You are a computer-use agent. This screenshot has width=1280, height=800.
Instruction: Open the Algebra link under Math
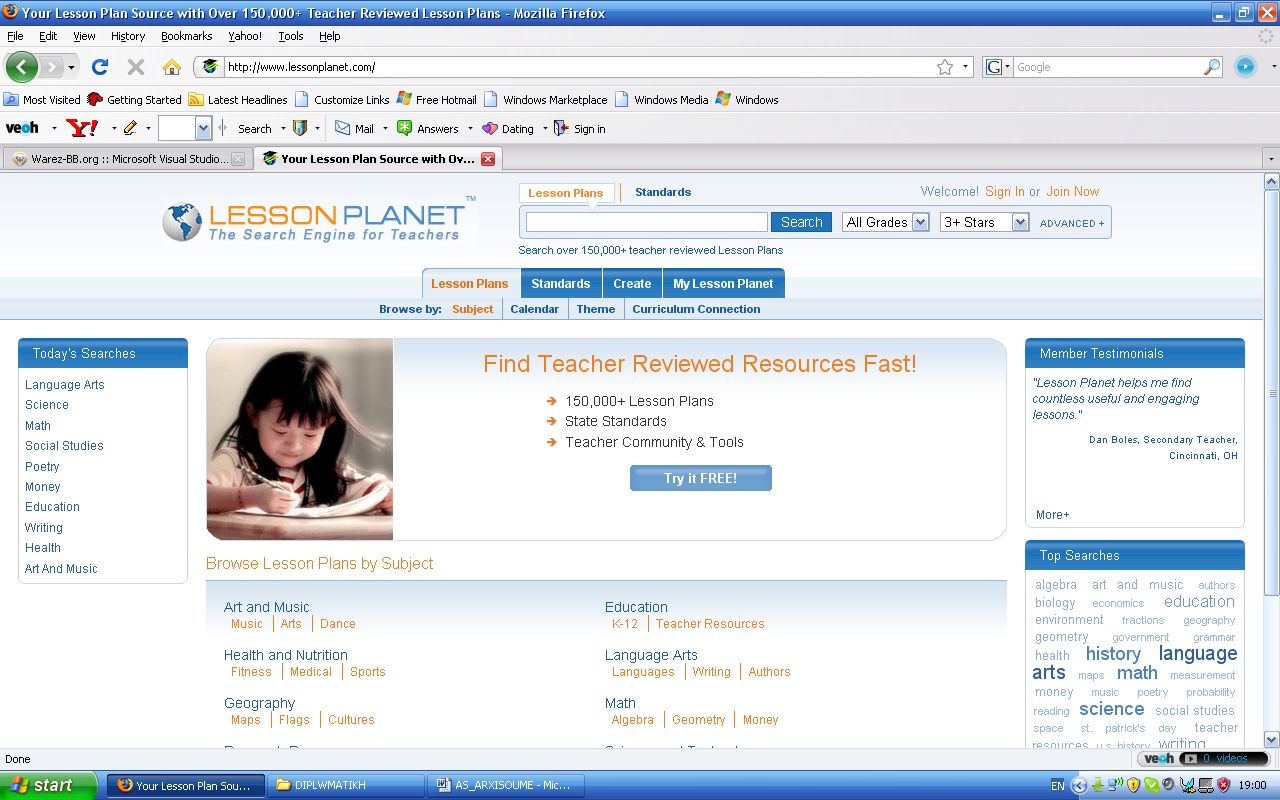tap(633, 720)
